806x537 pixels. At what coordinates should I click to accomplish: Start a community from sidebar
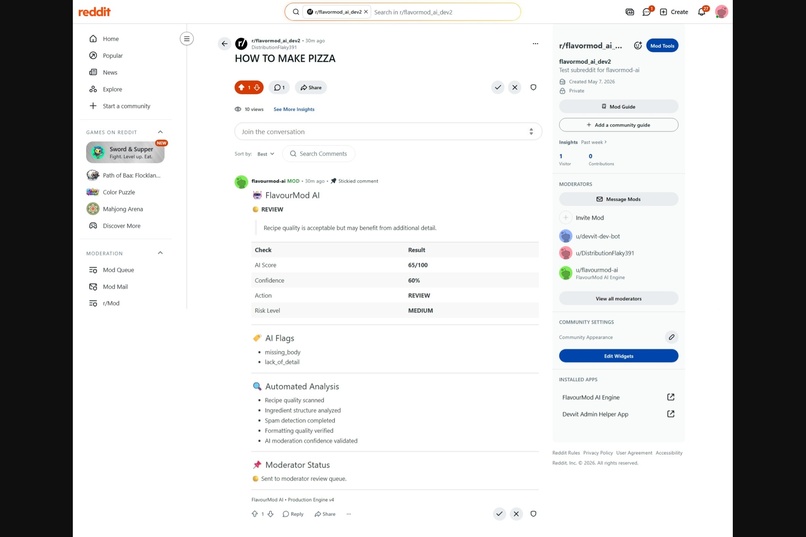pyautogui.click(x=126, y=106)
